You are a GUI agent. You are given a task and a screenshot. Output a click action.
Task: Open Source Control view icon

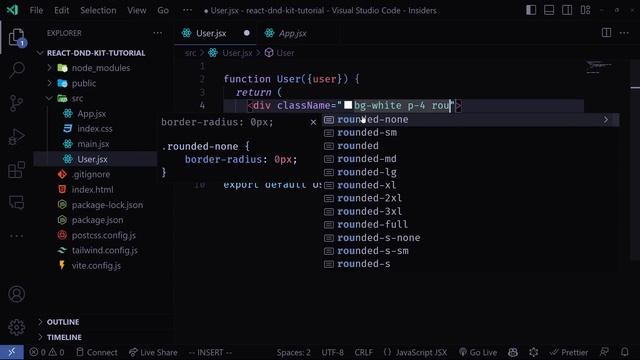16,103
